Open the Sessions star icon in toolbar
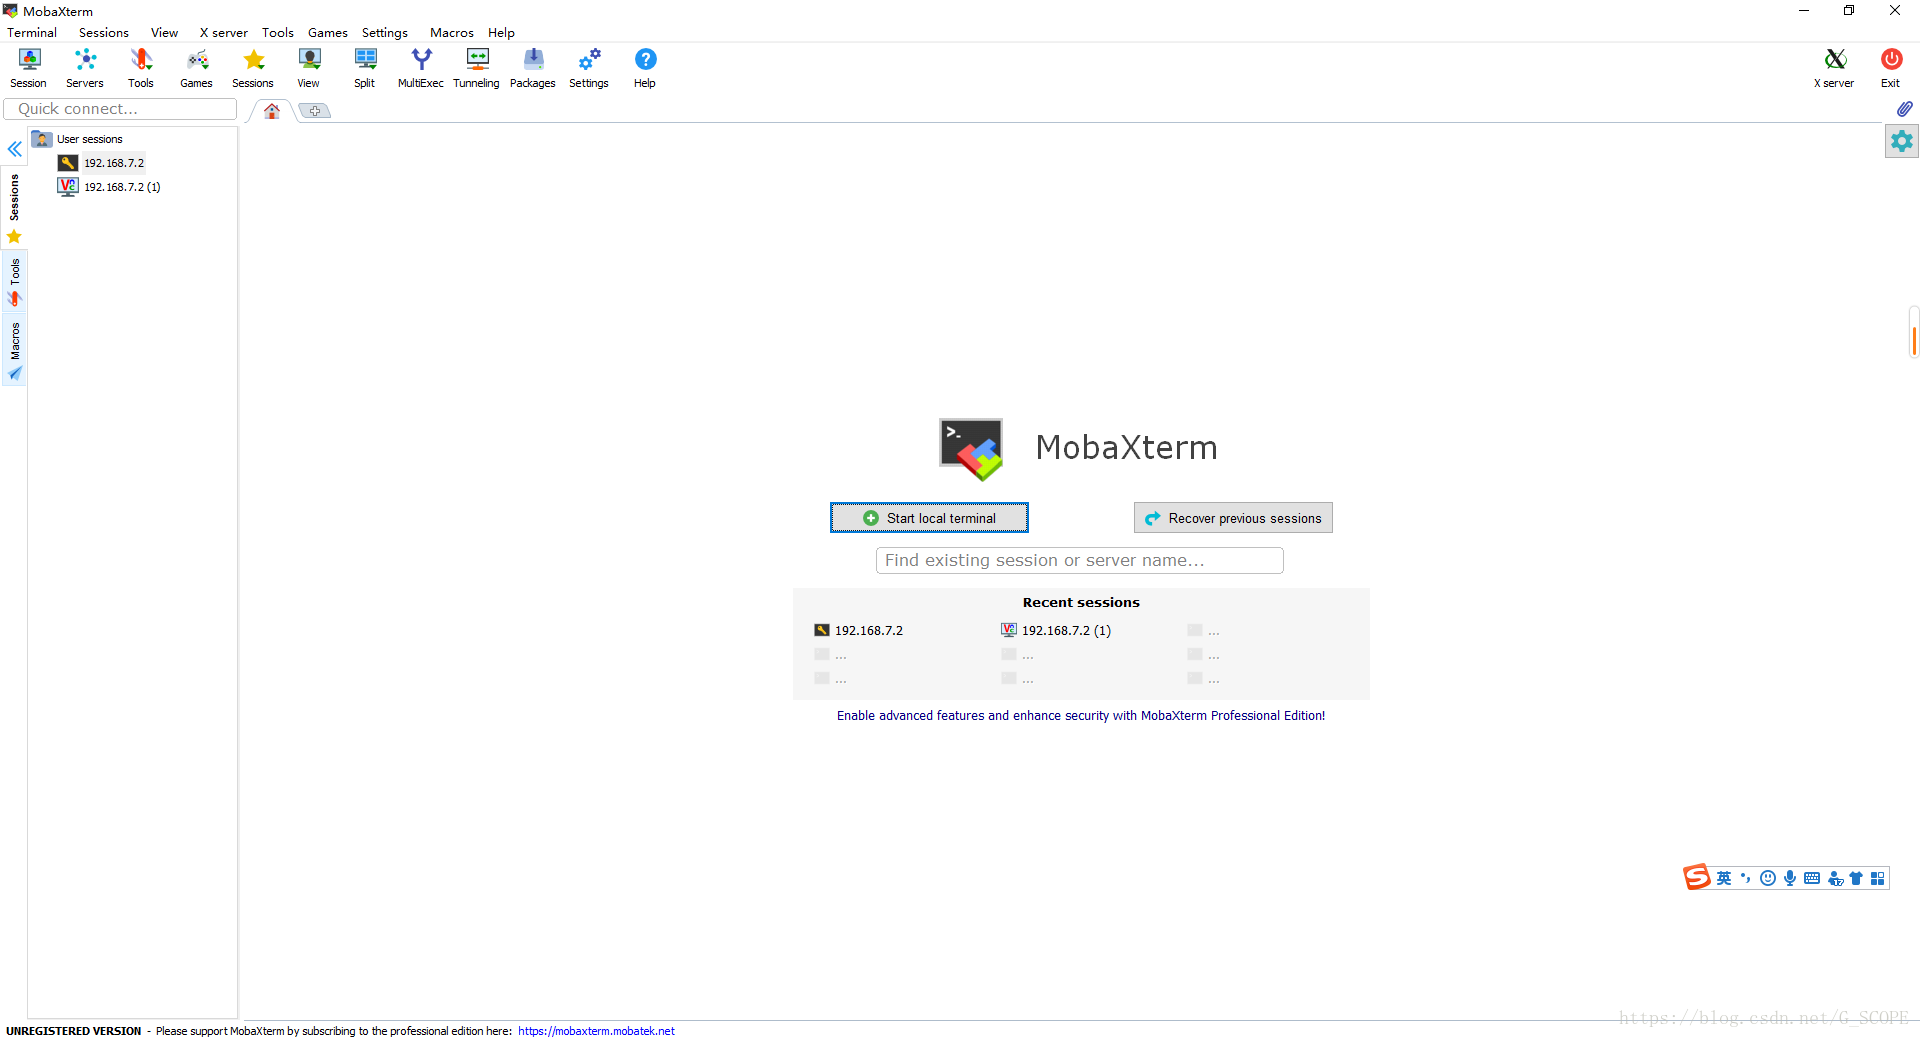This screenshot has height=1038, width=1920. click(253, 68)
